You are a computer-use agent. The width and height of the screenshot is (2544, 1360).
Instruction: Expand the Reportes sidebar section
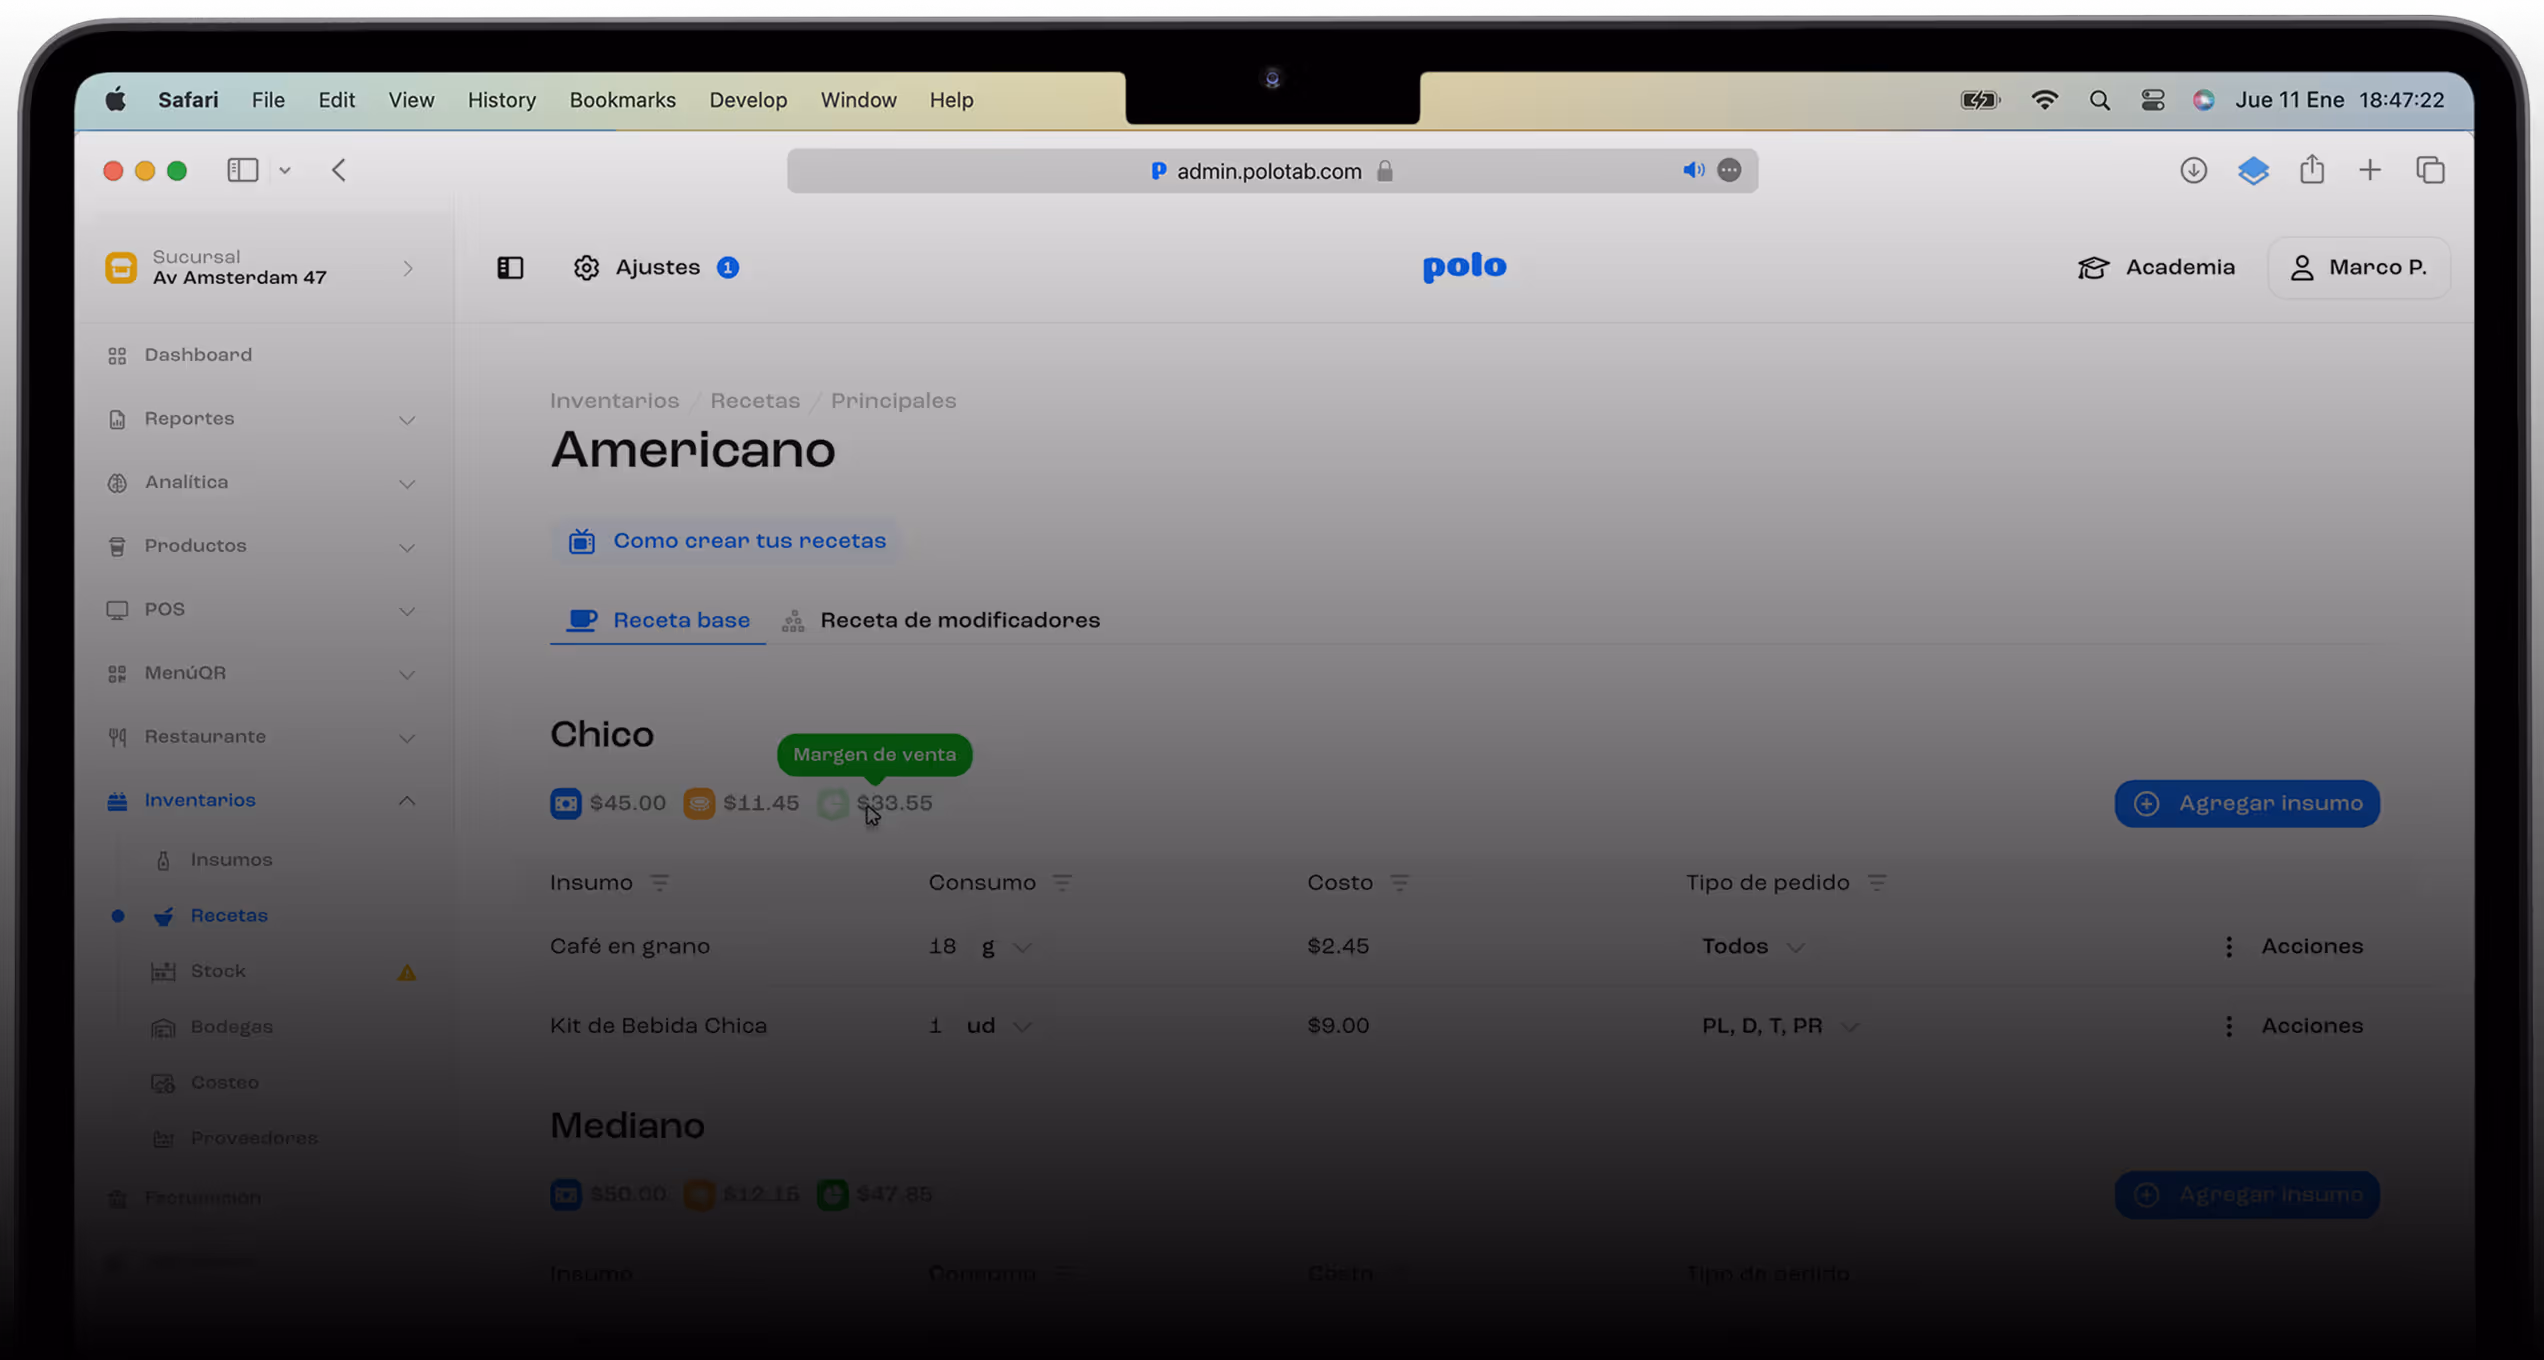pos(406,420)
